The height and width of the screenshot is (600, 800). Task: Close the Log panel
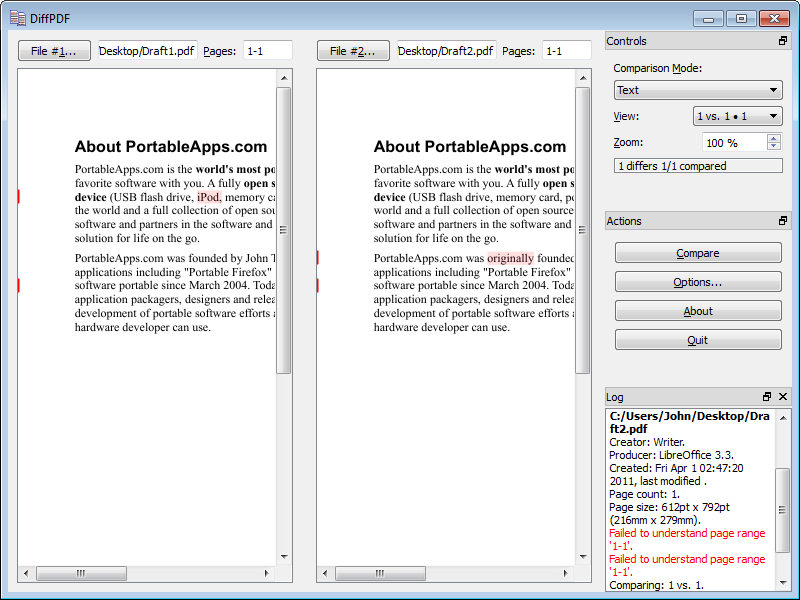point(783,397)
